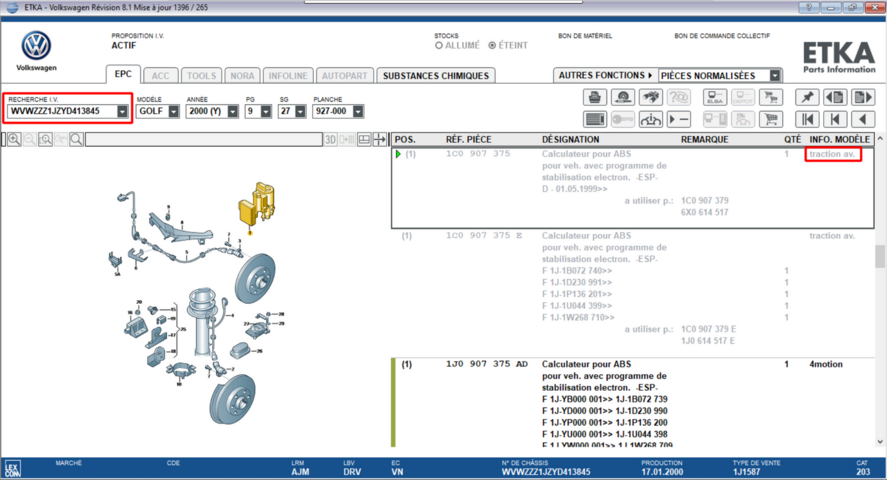
Task: Click the double-bar jump-to-start arrow icon
Action: tap(807, 119)
